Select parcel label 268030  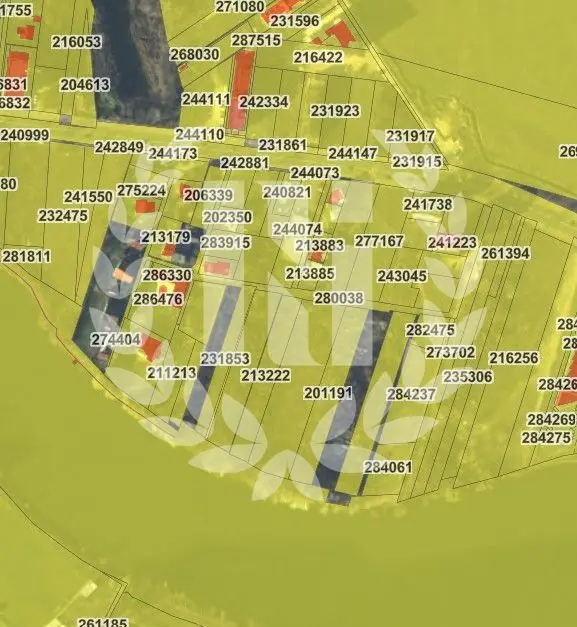click(x=195, y=54)
